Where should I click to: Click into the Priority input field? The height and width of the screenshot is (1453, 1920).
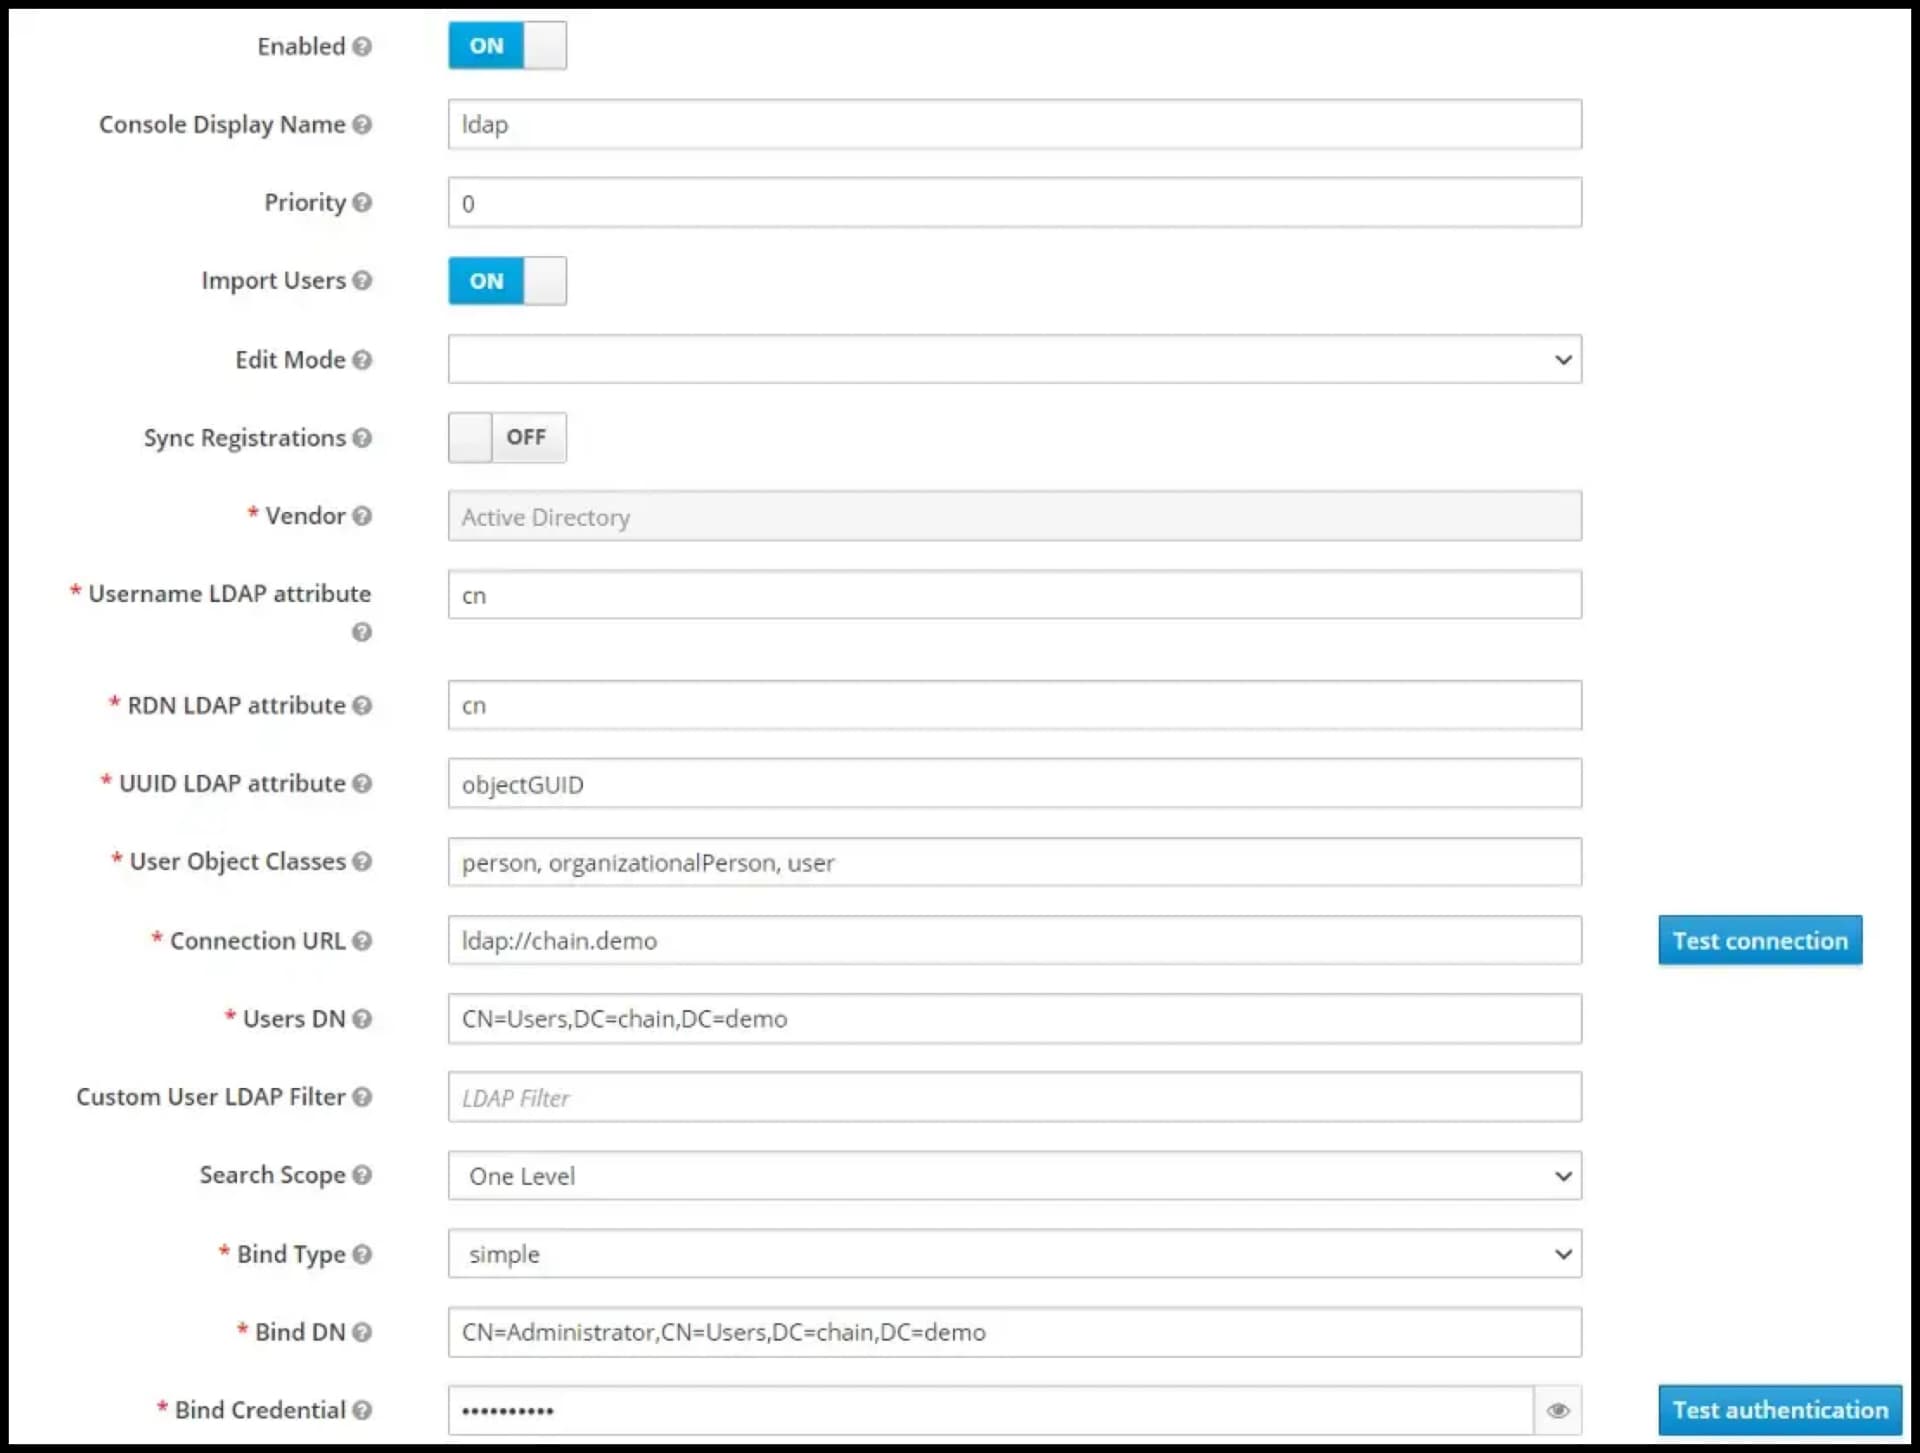pyautogui.click(x=1015, y=203)
